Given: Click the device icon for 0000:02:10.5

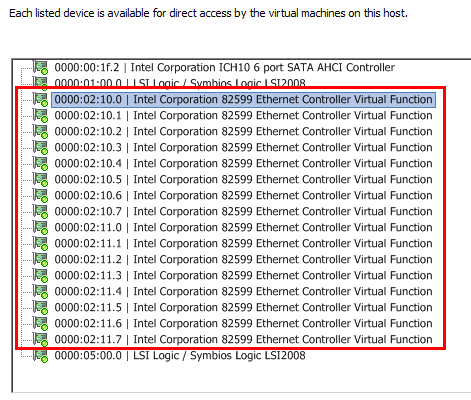Looking at the screenshot, I should click(x=41, y=179).
